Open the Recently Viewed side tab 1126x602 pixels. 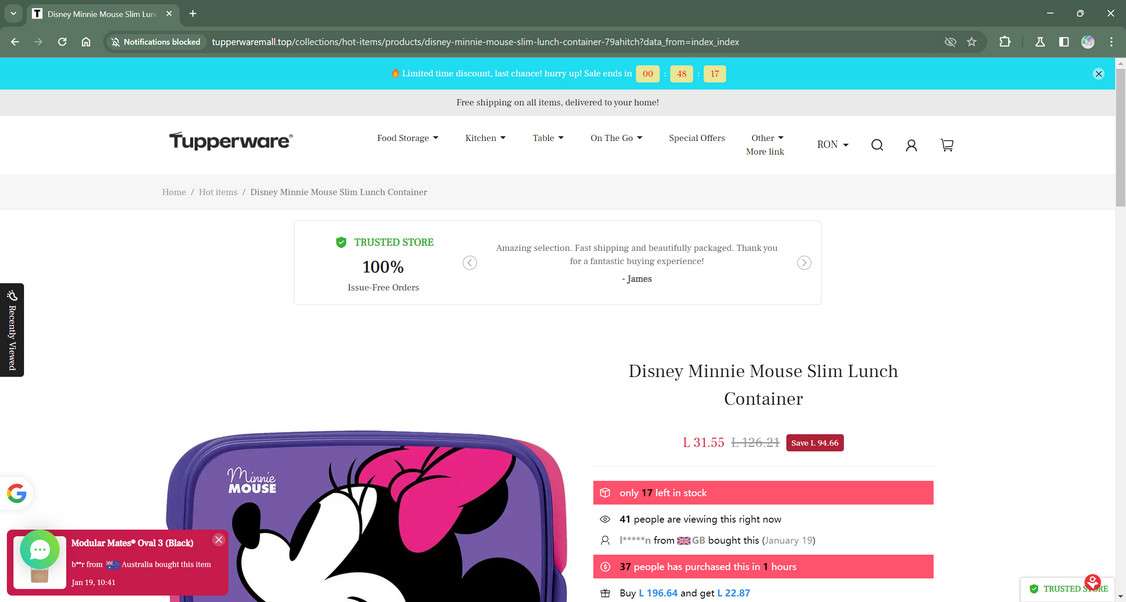click(x=11, y=330)
